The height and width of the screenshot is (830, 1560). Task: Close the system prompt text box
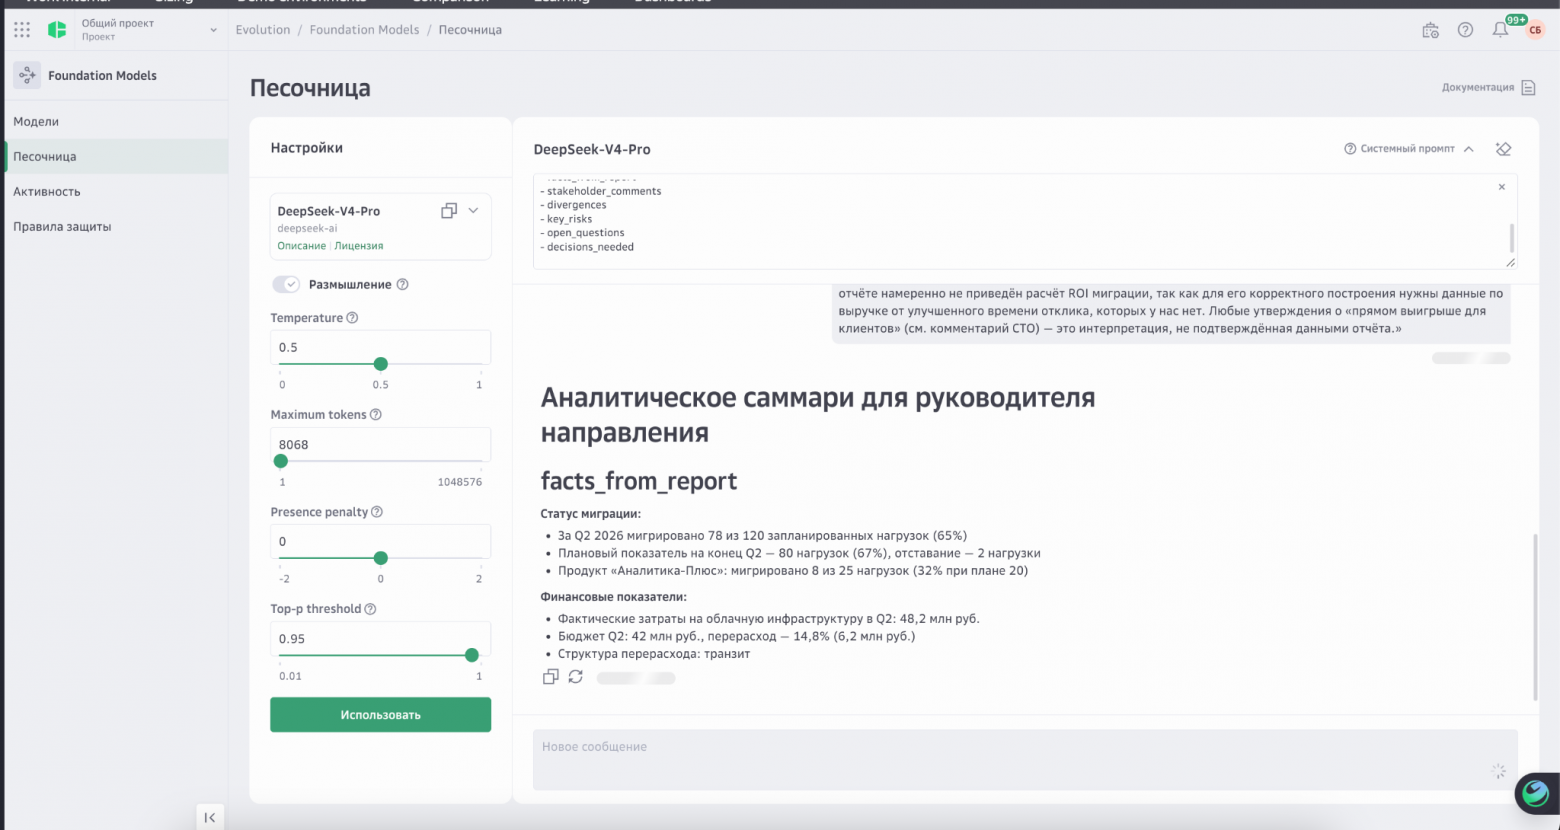[x=1501, y=187]
